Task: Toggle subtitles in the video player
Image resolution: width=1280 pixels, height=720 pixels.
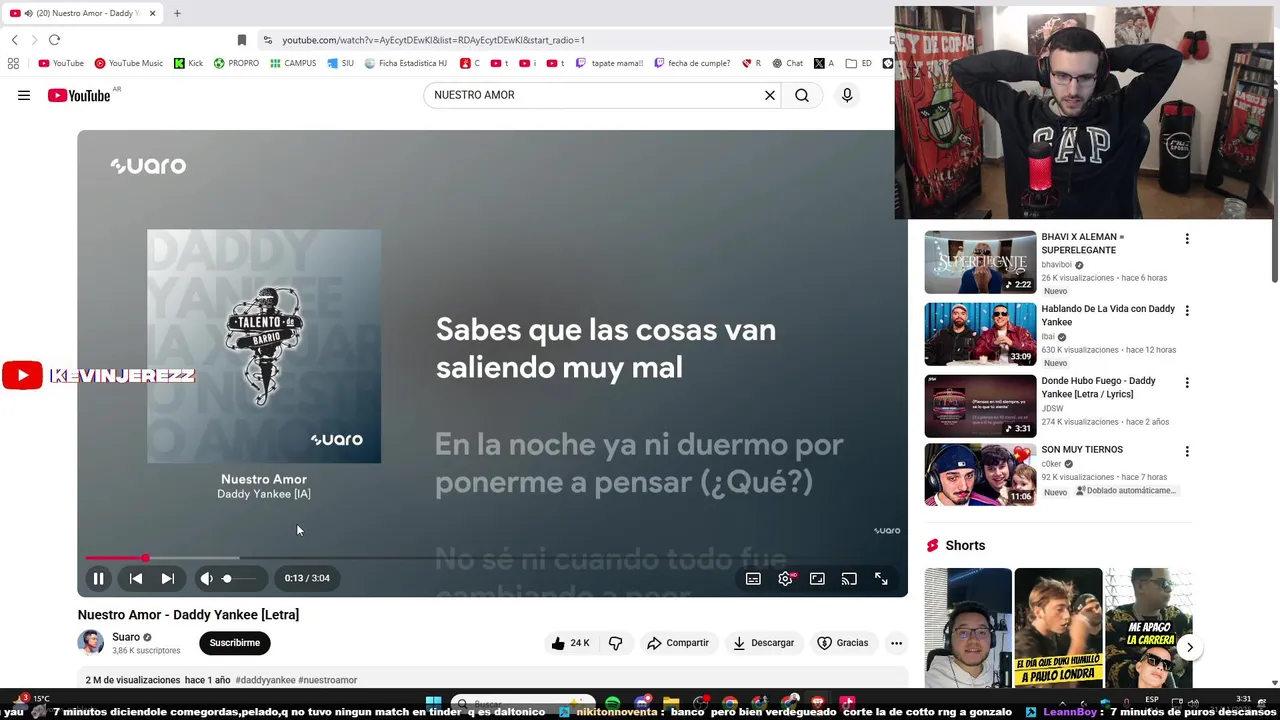Action: pyautogui.click(x=753, y=578)
